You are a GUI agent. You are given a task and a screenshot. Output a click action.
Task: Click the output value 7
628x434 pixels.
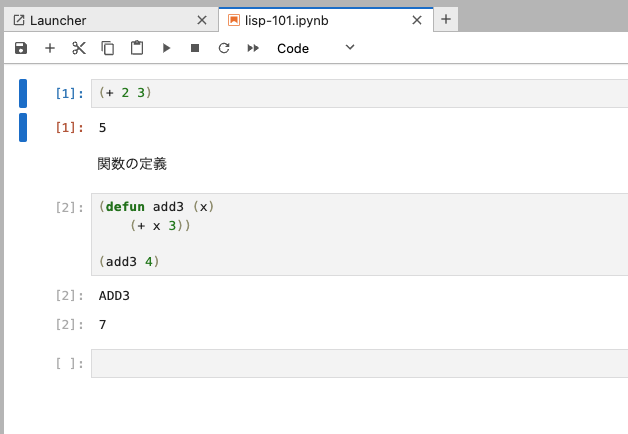point(103,324)
